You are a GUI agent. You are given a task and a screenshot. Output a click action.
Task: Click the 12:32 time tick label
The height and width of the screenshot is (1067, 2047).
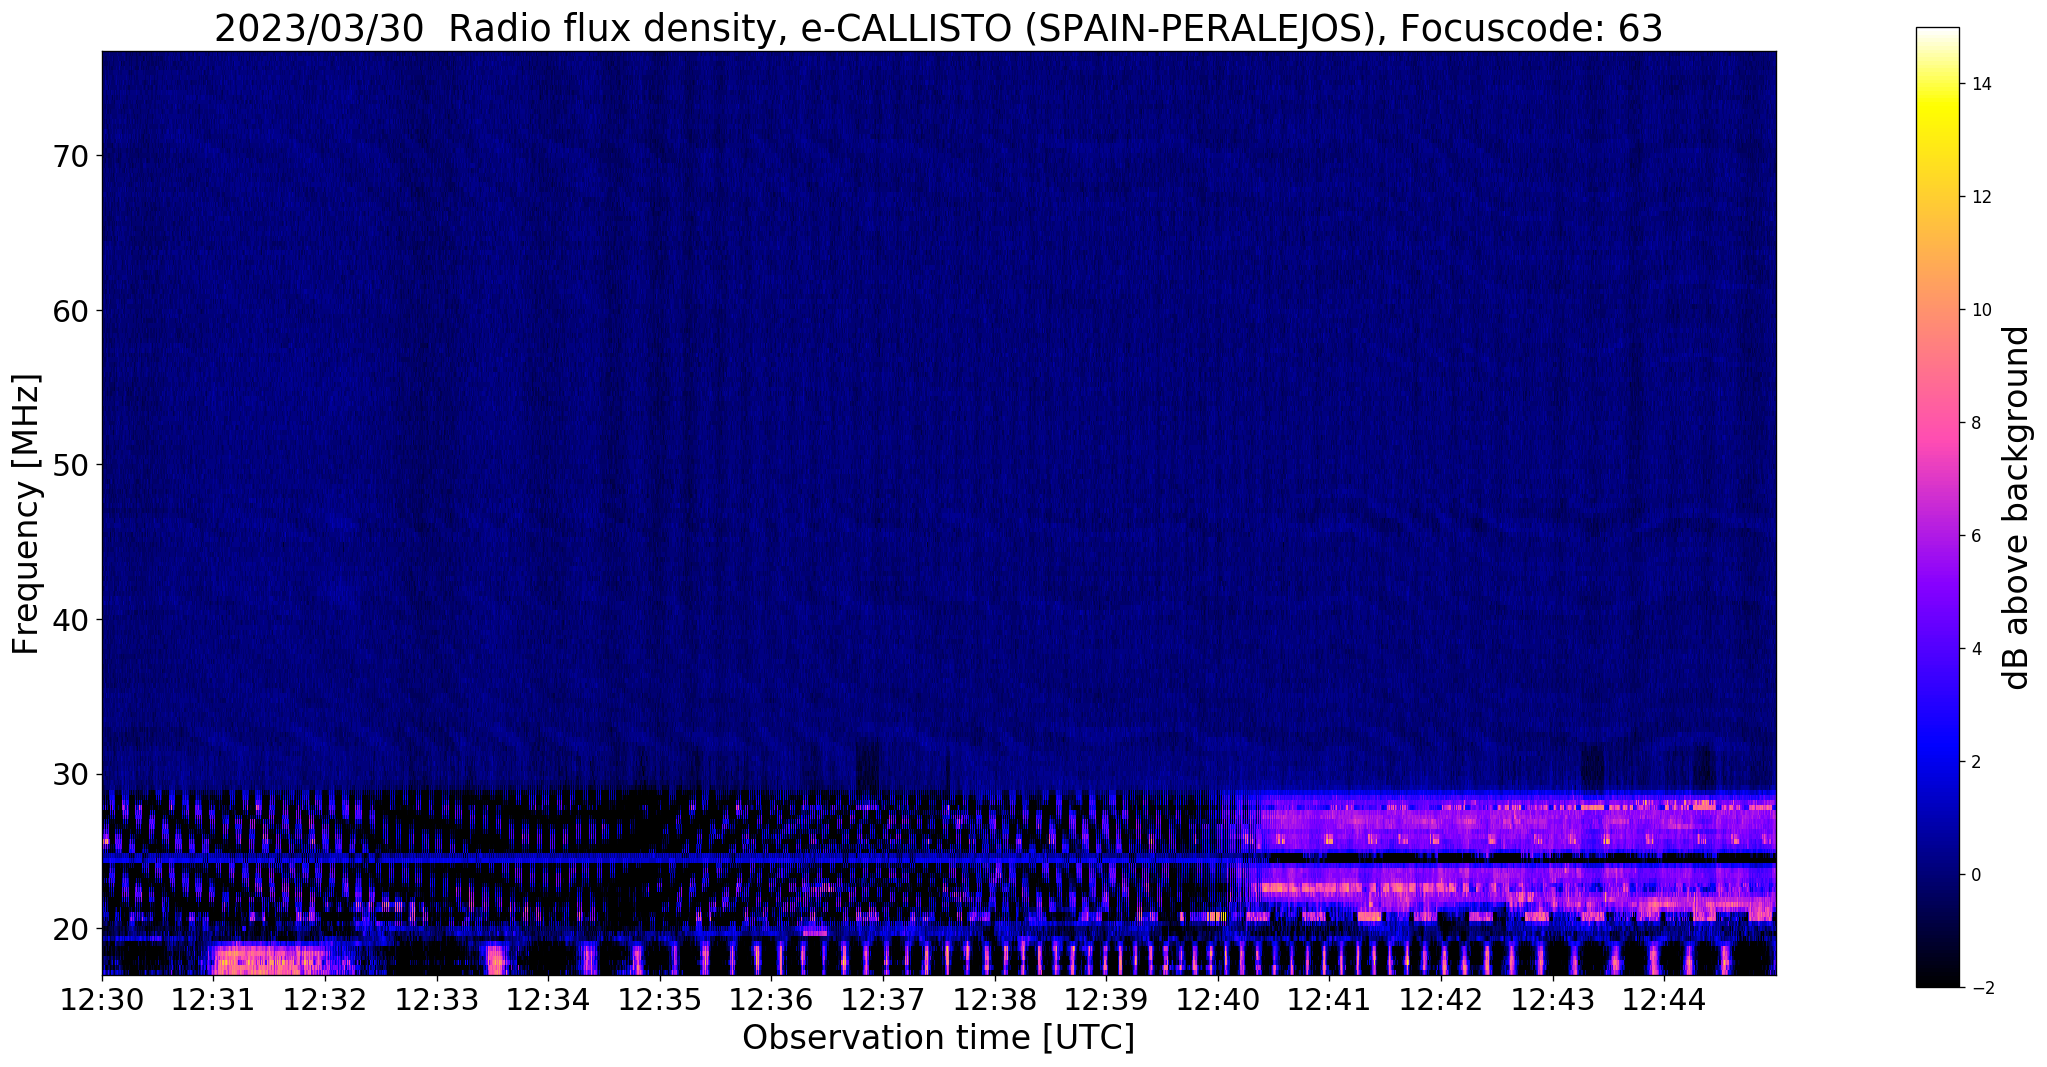click(325, 998)
